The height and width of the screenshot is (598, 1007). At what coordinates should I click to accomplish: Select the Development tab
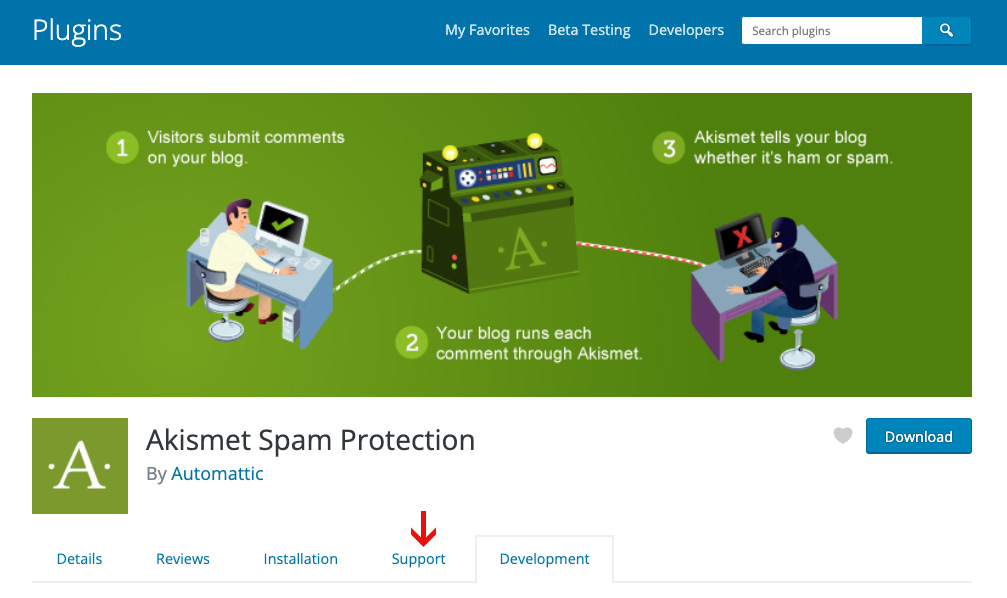(545, 559)
